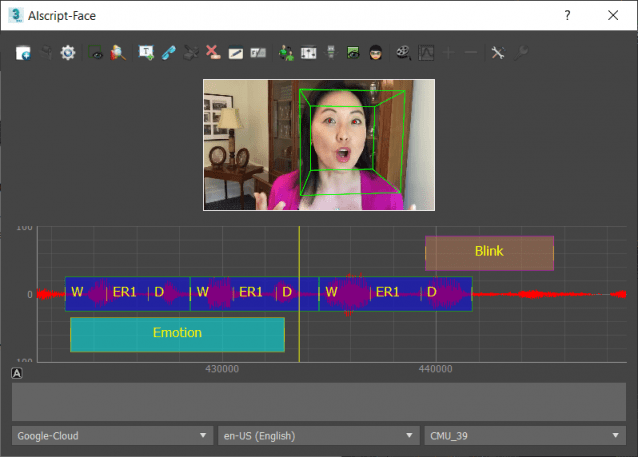Open the help question mark button
The height and width of the screenshot is (457, 638).
click(567, 15)
